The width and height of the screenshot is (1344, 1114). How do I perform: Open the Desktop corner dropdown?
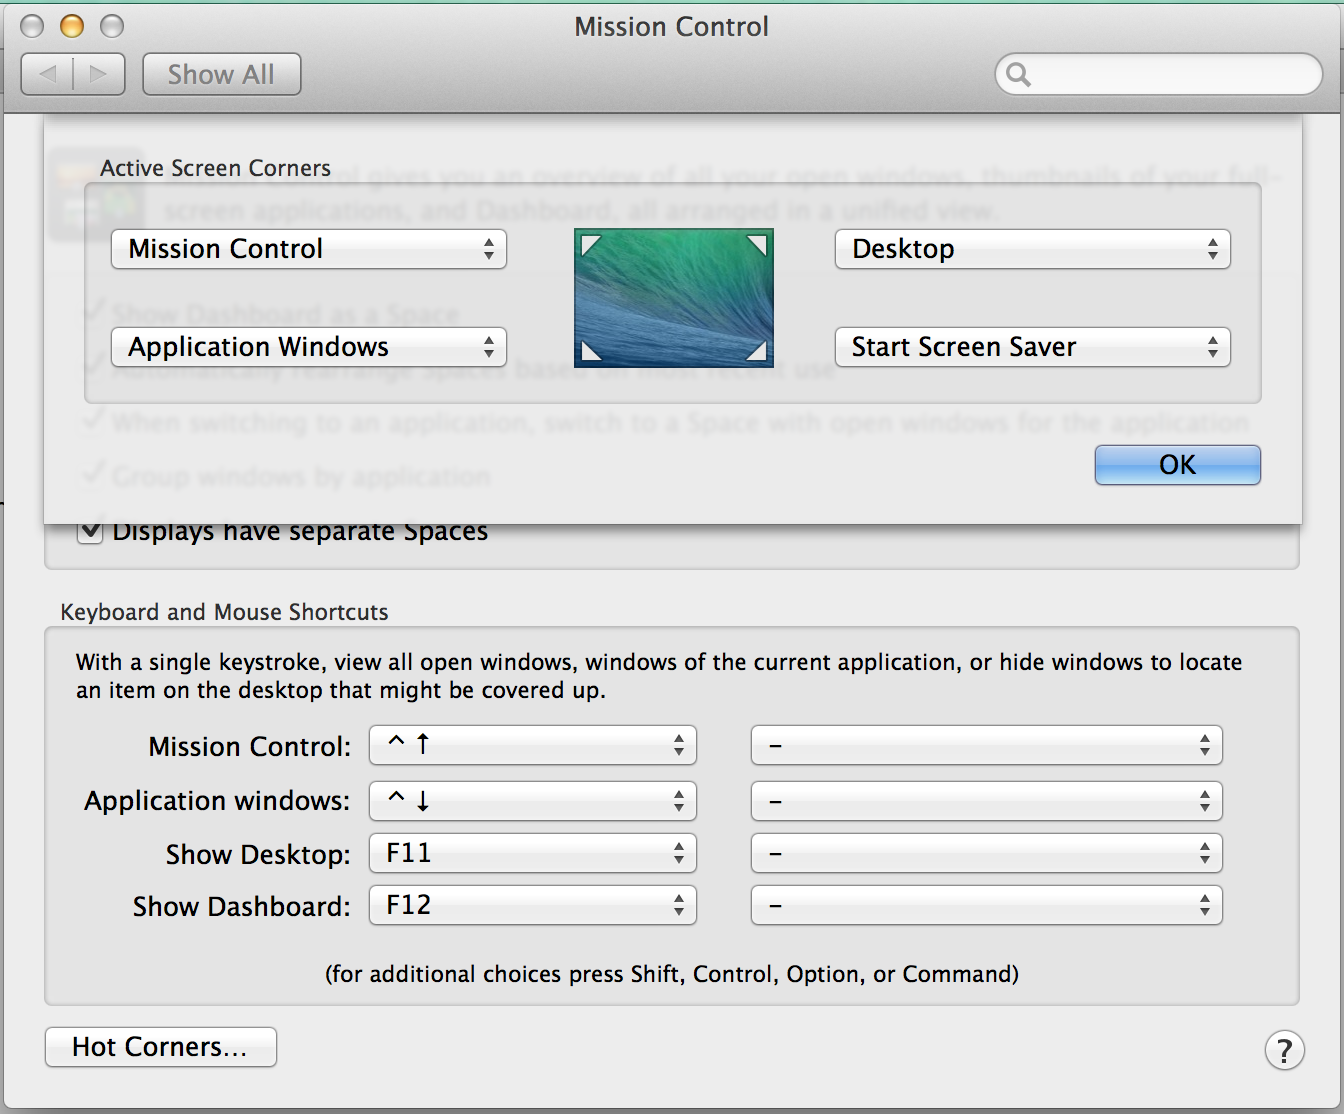(x=1032, y=249)
